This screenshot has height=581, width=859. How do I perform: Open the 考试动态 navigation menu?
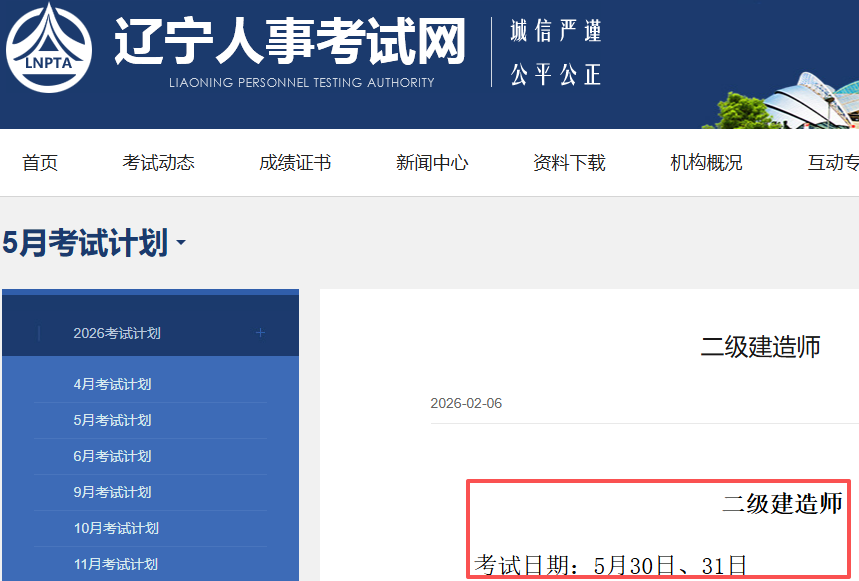[158, 163]
